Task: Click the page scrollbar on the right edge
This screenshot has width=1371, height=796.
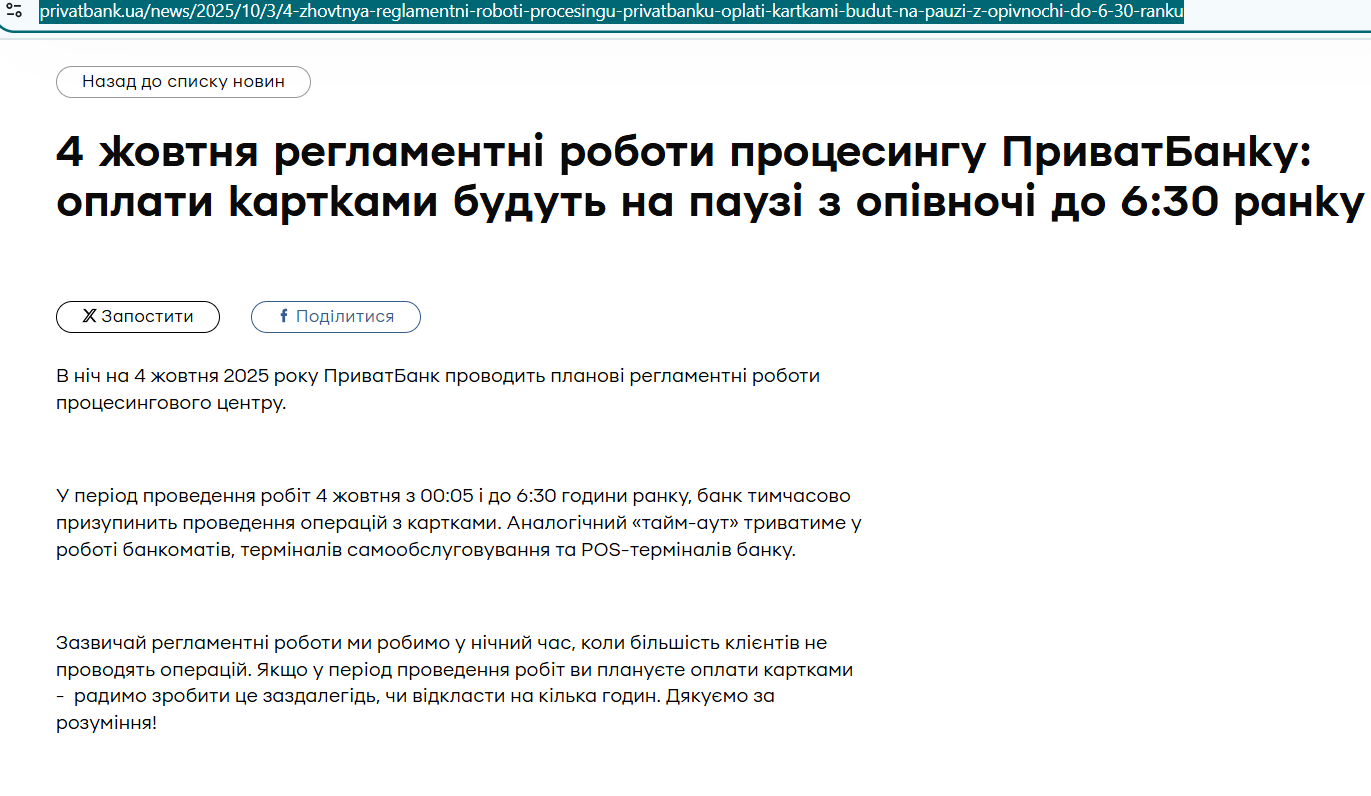Action: 1364,400
